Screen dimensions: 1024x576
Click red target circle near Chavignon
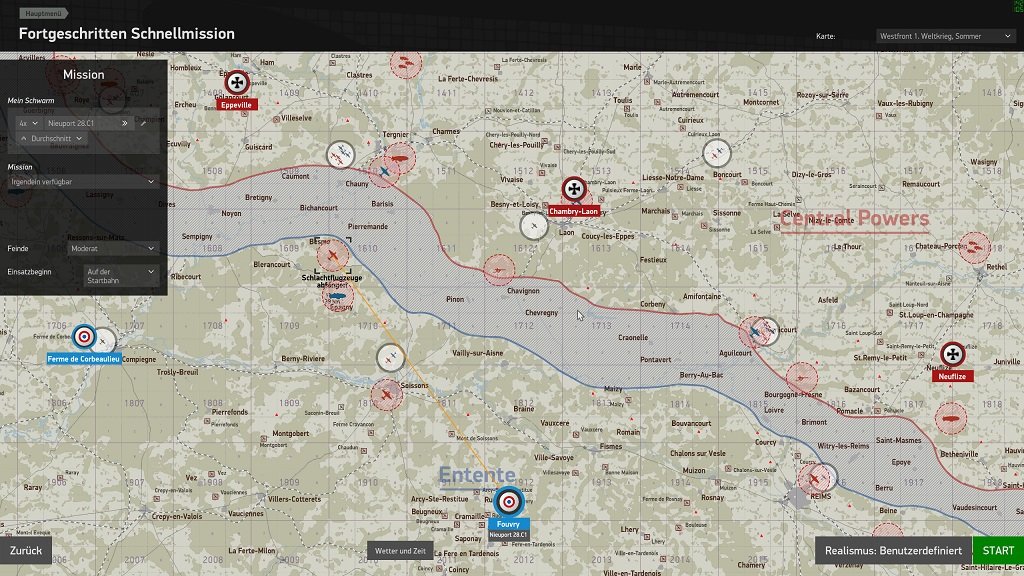point(499,270)
